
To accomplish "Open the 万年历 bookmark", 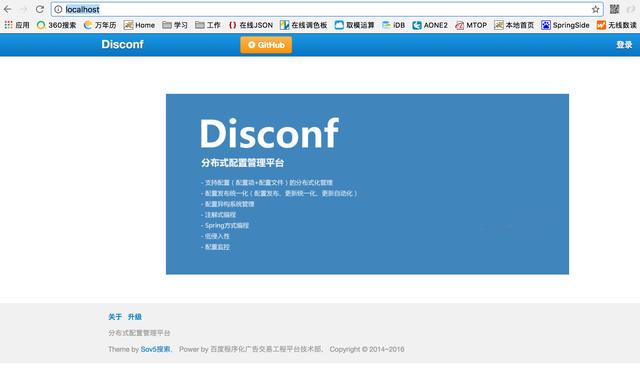I will tap(100, 25).
